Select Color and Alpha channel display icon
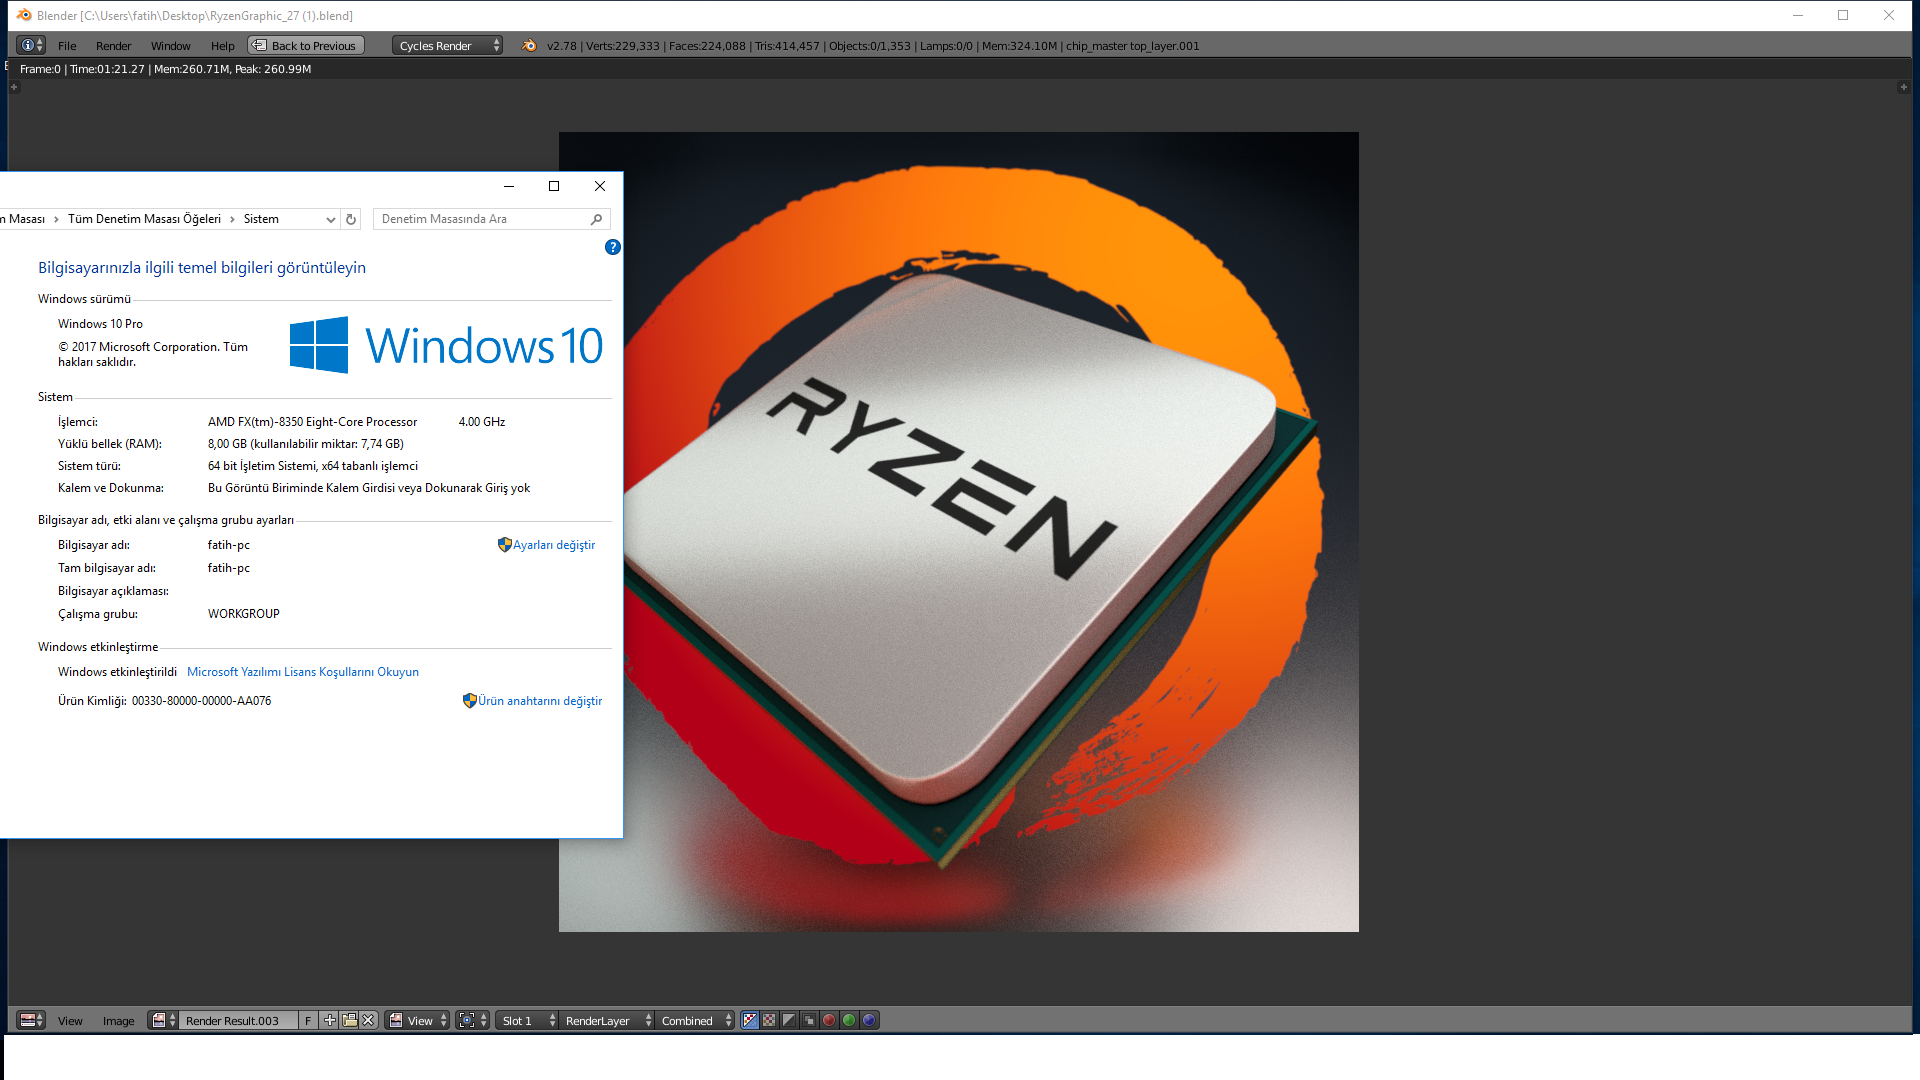This screenshot has width=1920, height=1080. click(x=750, y=1020)
